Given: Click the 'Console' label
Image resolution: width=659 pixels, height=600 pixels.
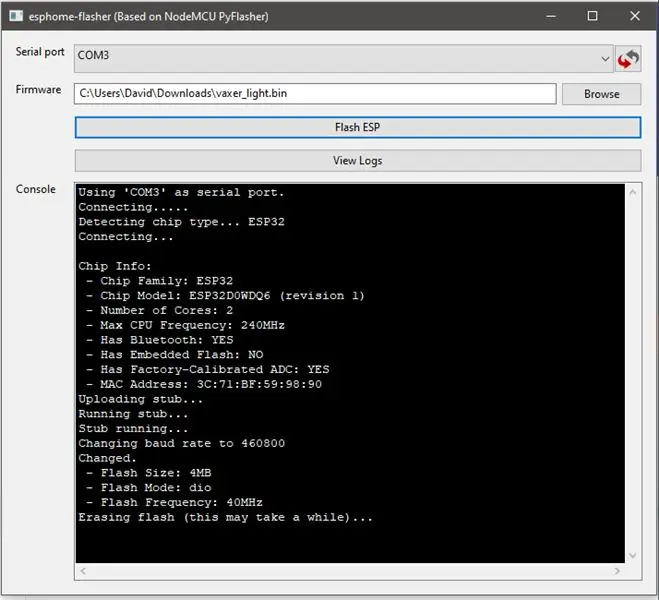Looking at the screenshot, I should point(36,189).
